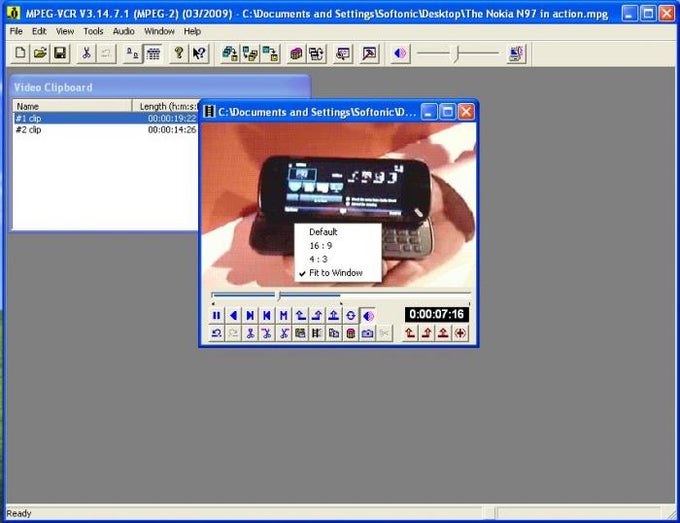This screenshot has width=680, height=523.
Task: Choose Default in aspect ratio menu
Action: (338, 232)
